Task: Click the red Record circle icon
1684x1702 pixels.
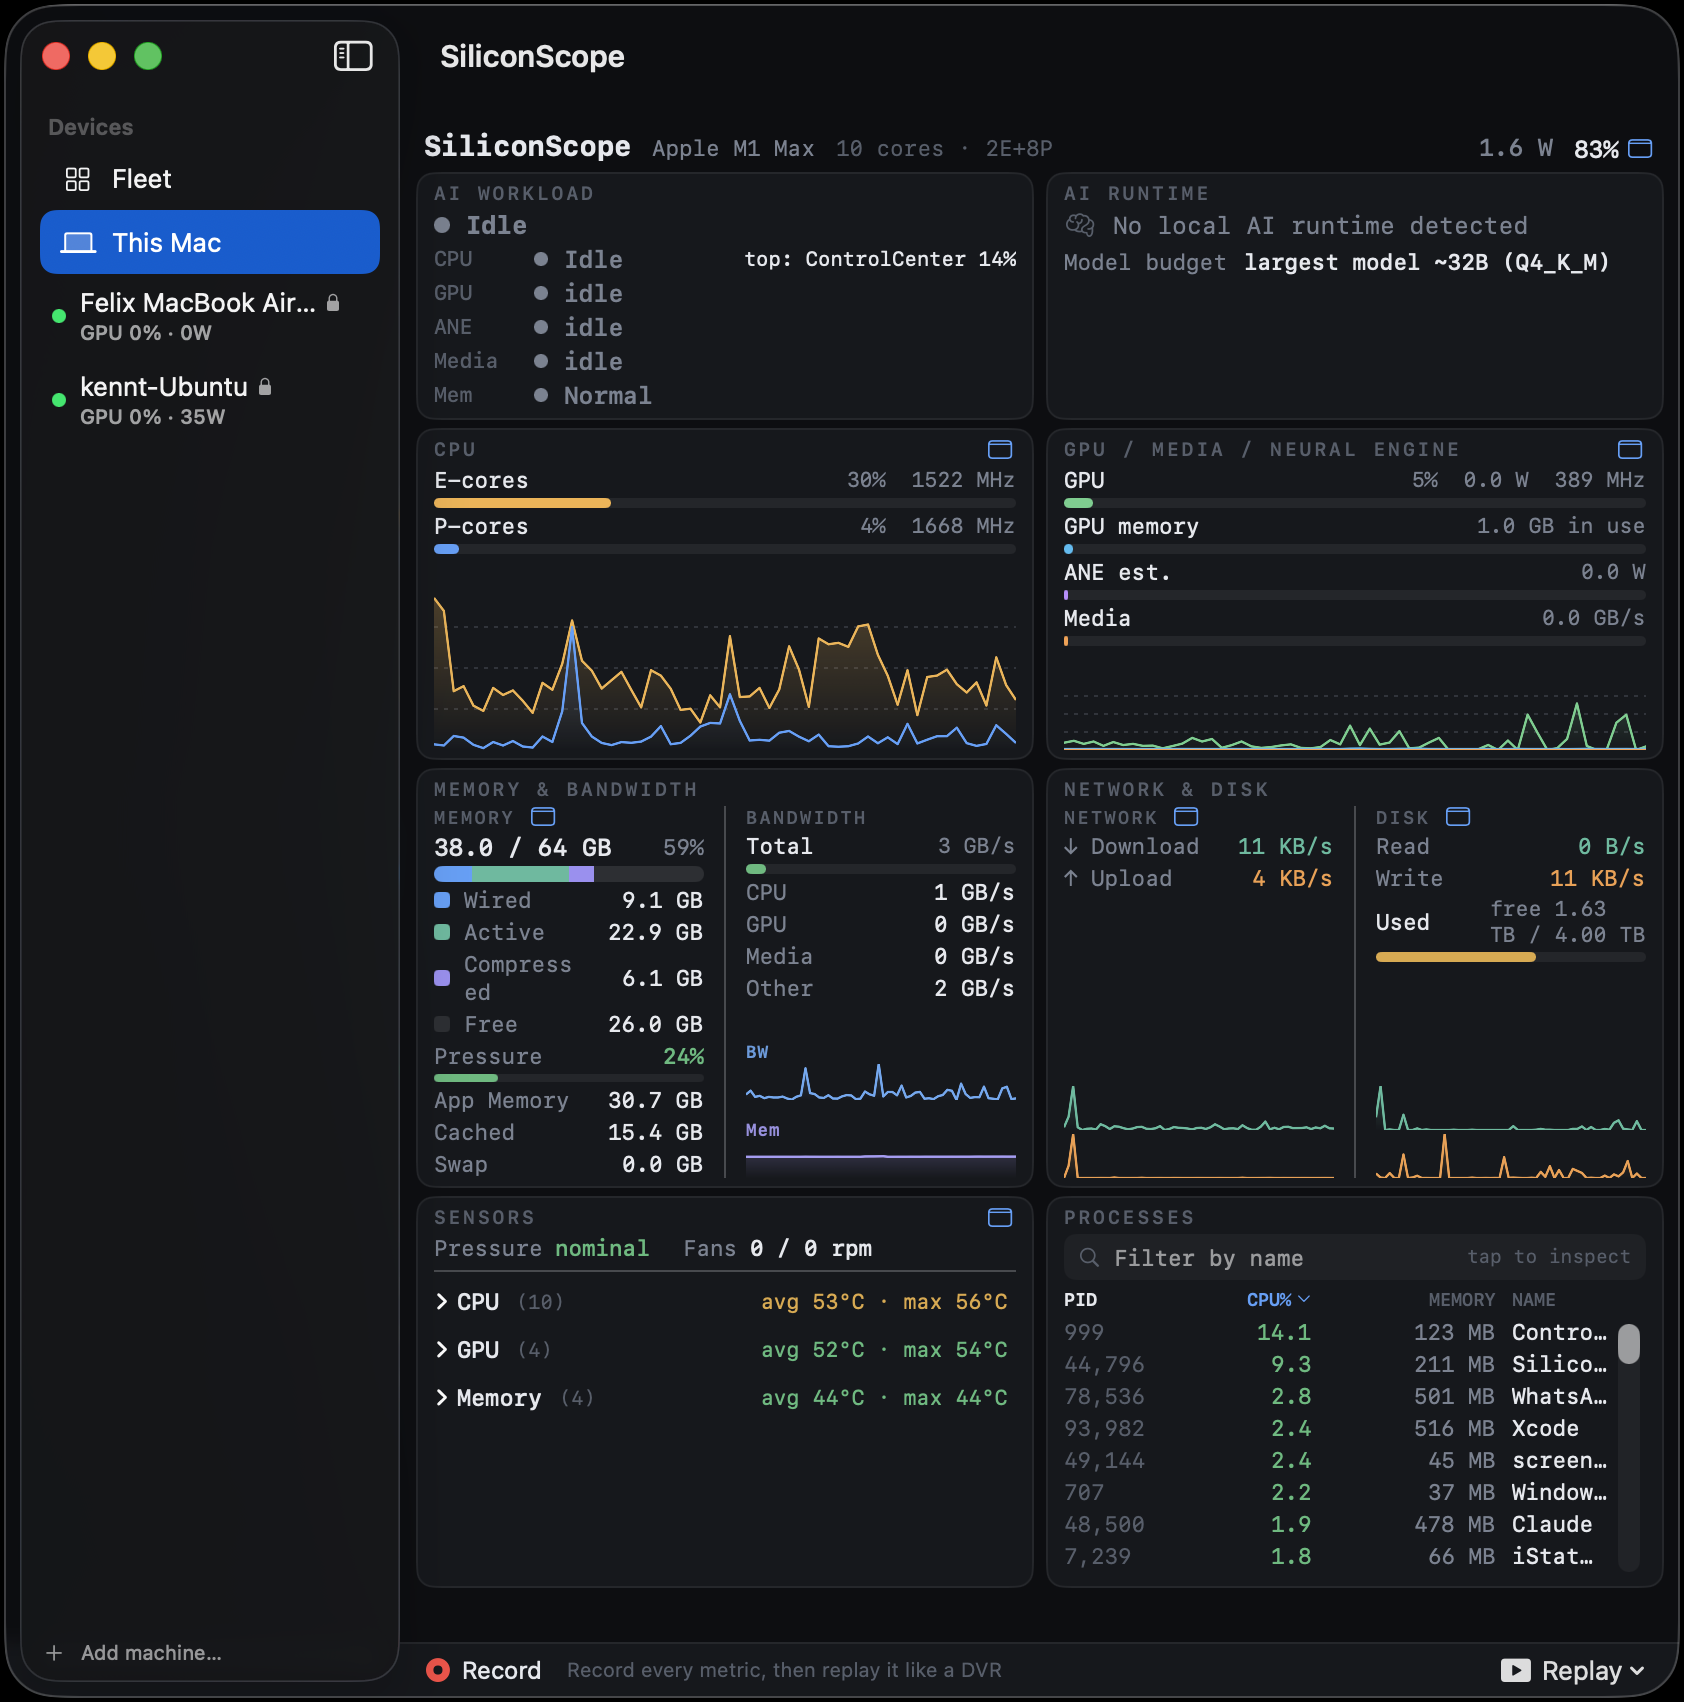Action: tap(438, 1669)
